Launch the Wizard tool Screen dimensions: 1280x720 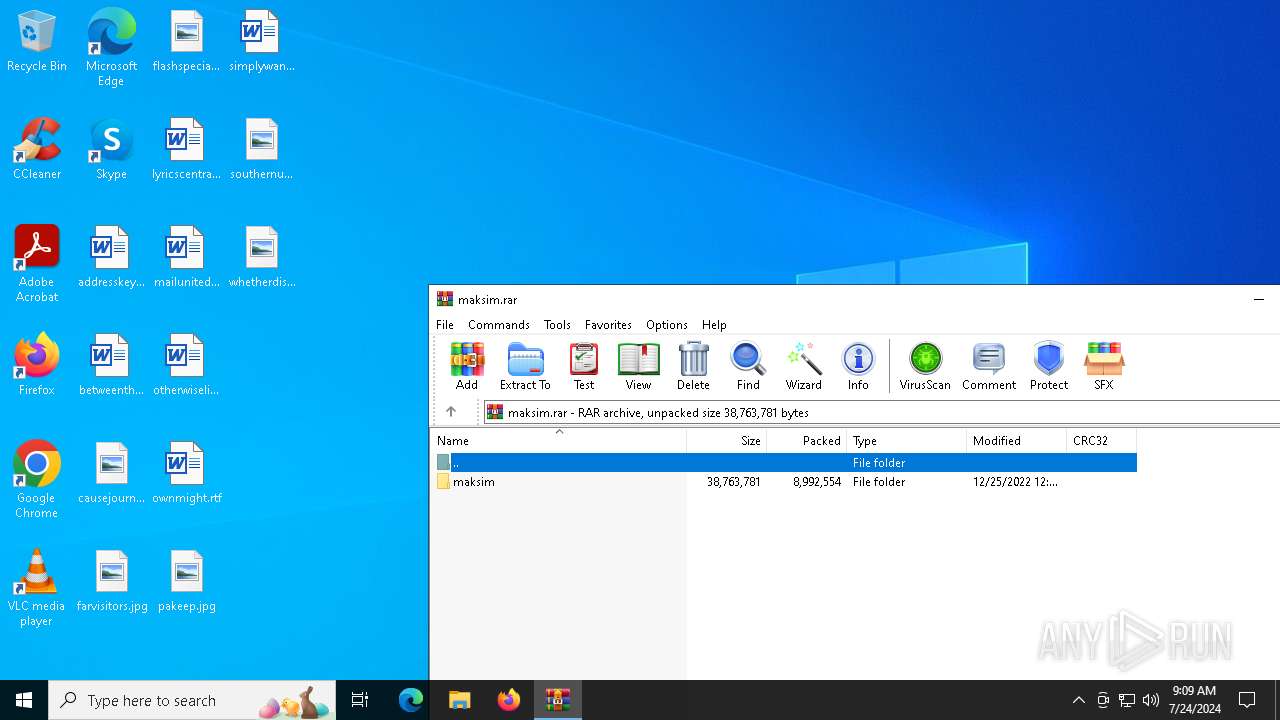pos(803,366)
